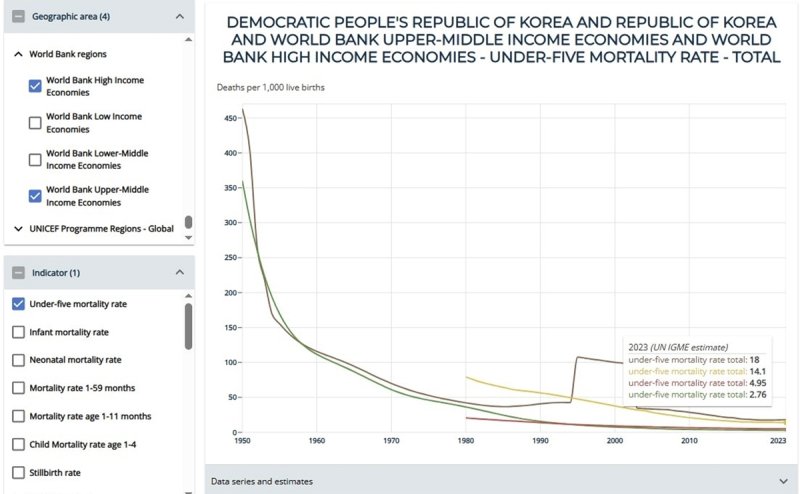
Task: Click minus icon beside Indicator header
Action: pos(18,272)
